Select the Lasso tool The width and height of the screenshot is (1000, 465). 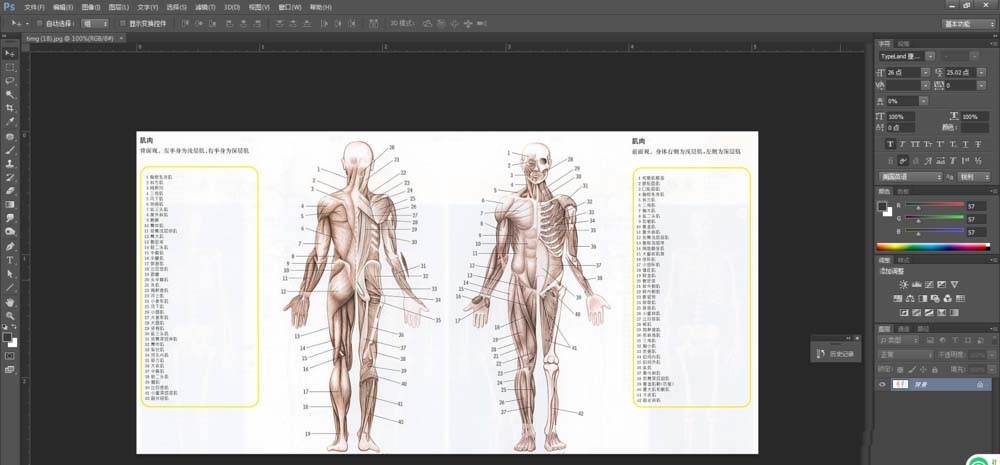tap(10, 80)
